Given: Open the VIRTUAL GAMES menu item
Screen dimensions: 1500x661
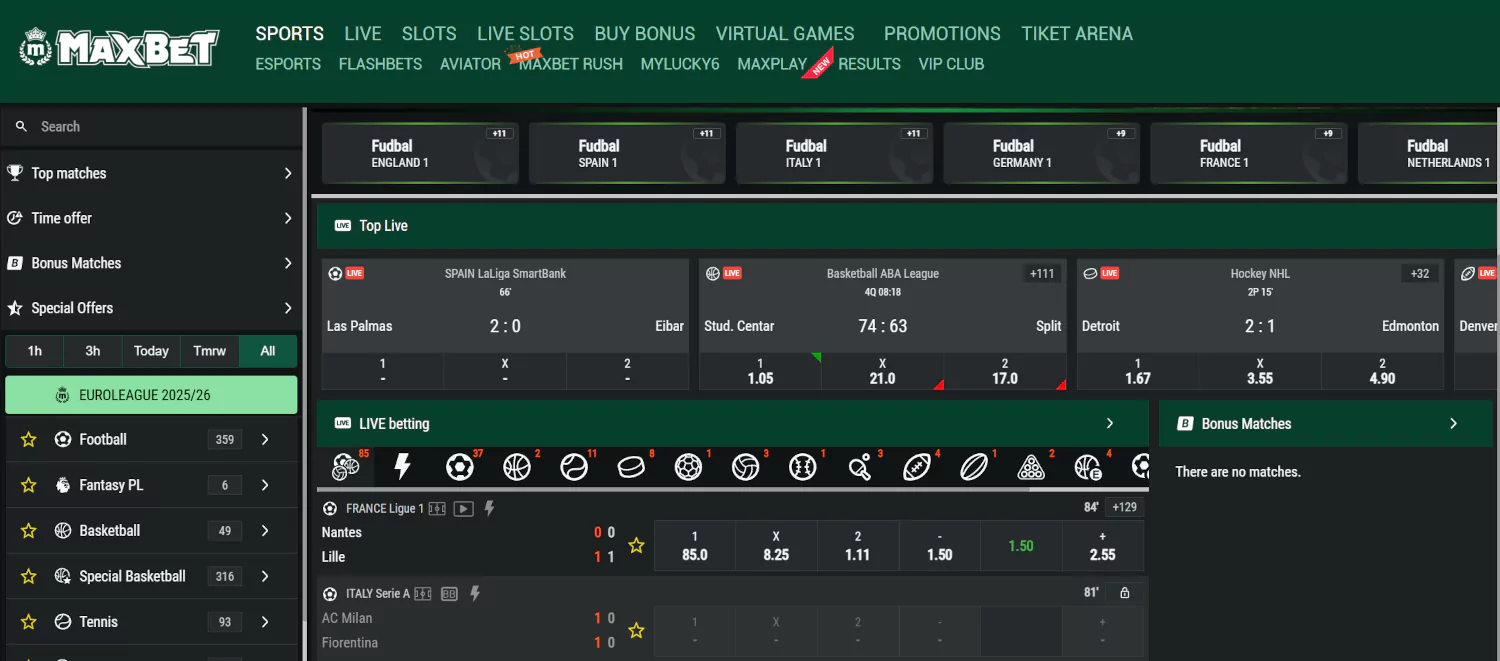Looking at the screenshot, I should (785, 33).
